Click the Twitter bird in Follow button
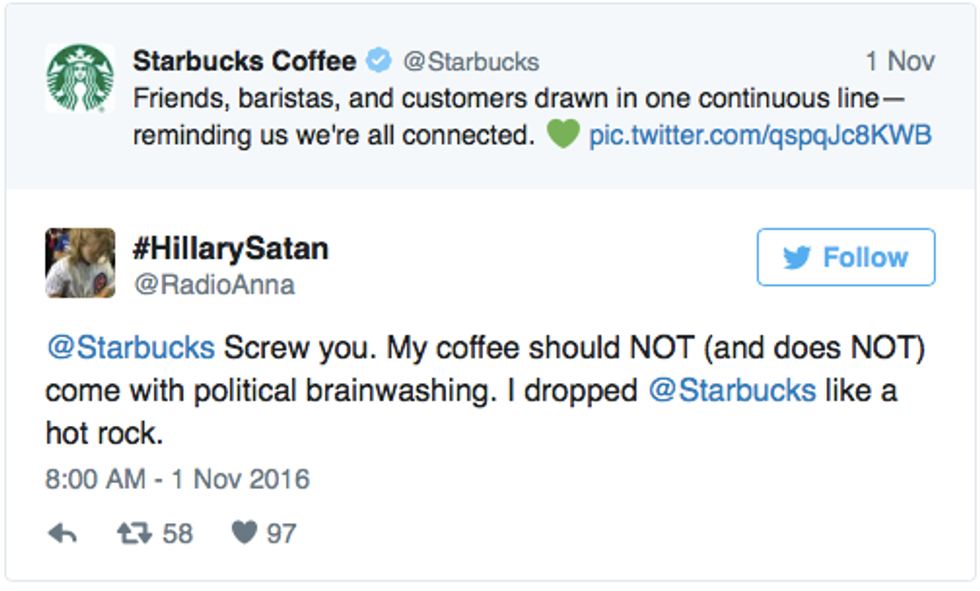980x591 pixels. [x=796, y=258]
